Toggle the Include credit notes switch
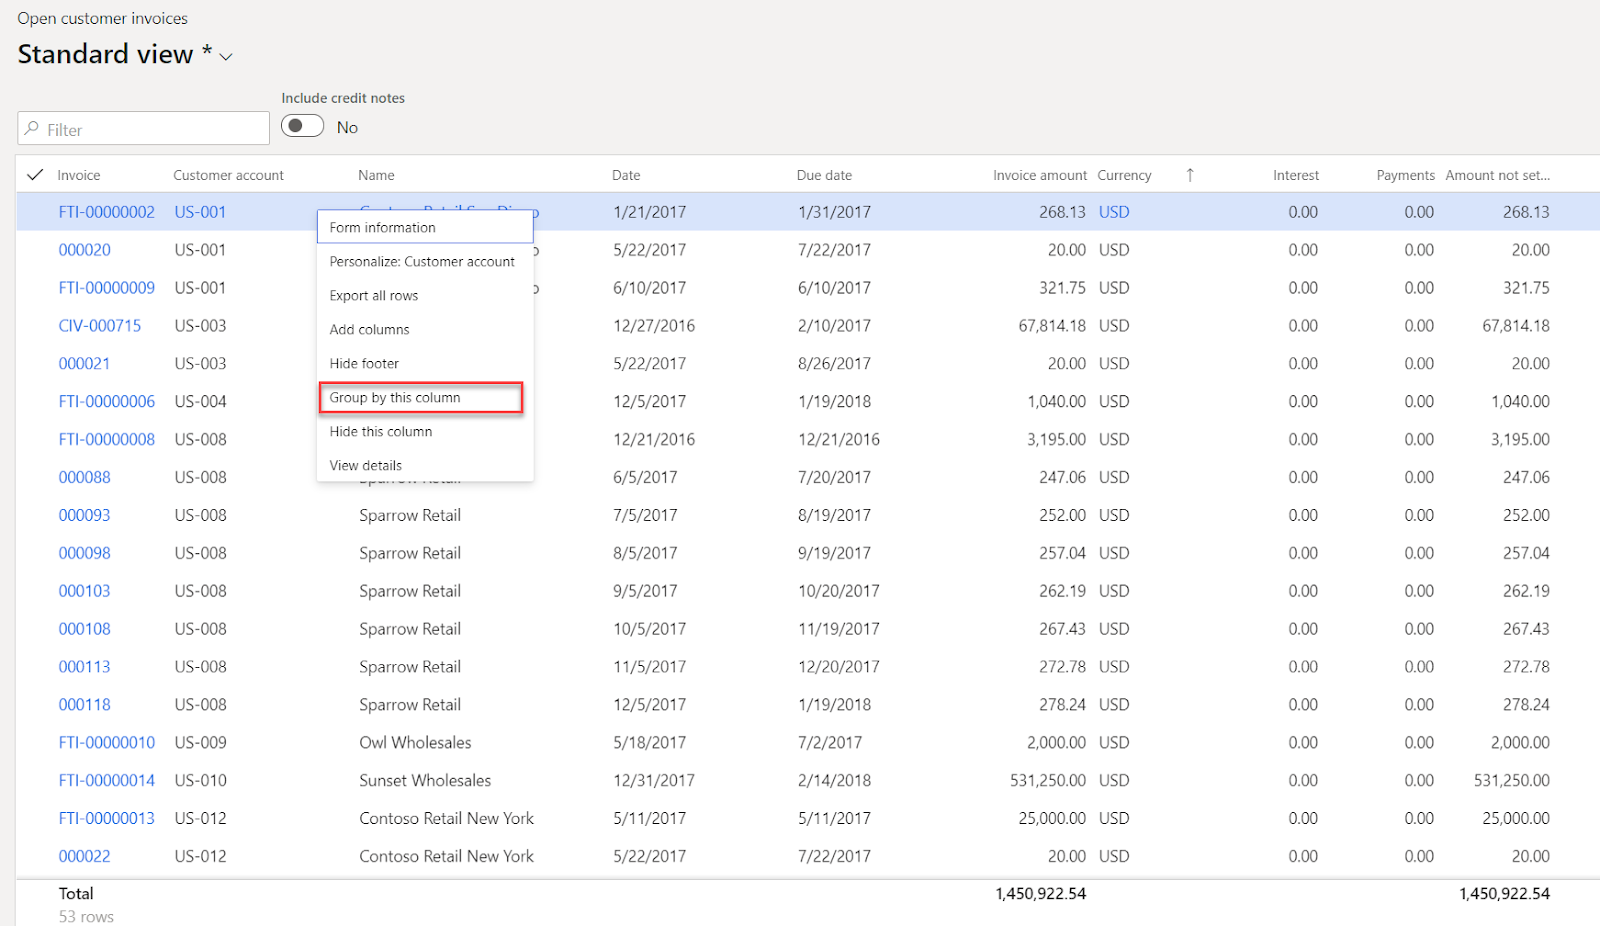Image resolution: width=1600 pixels, height=926 pixels. point(302,125)
